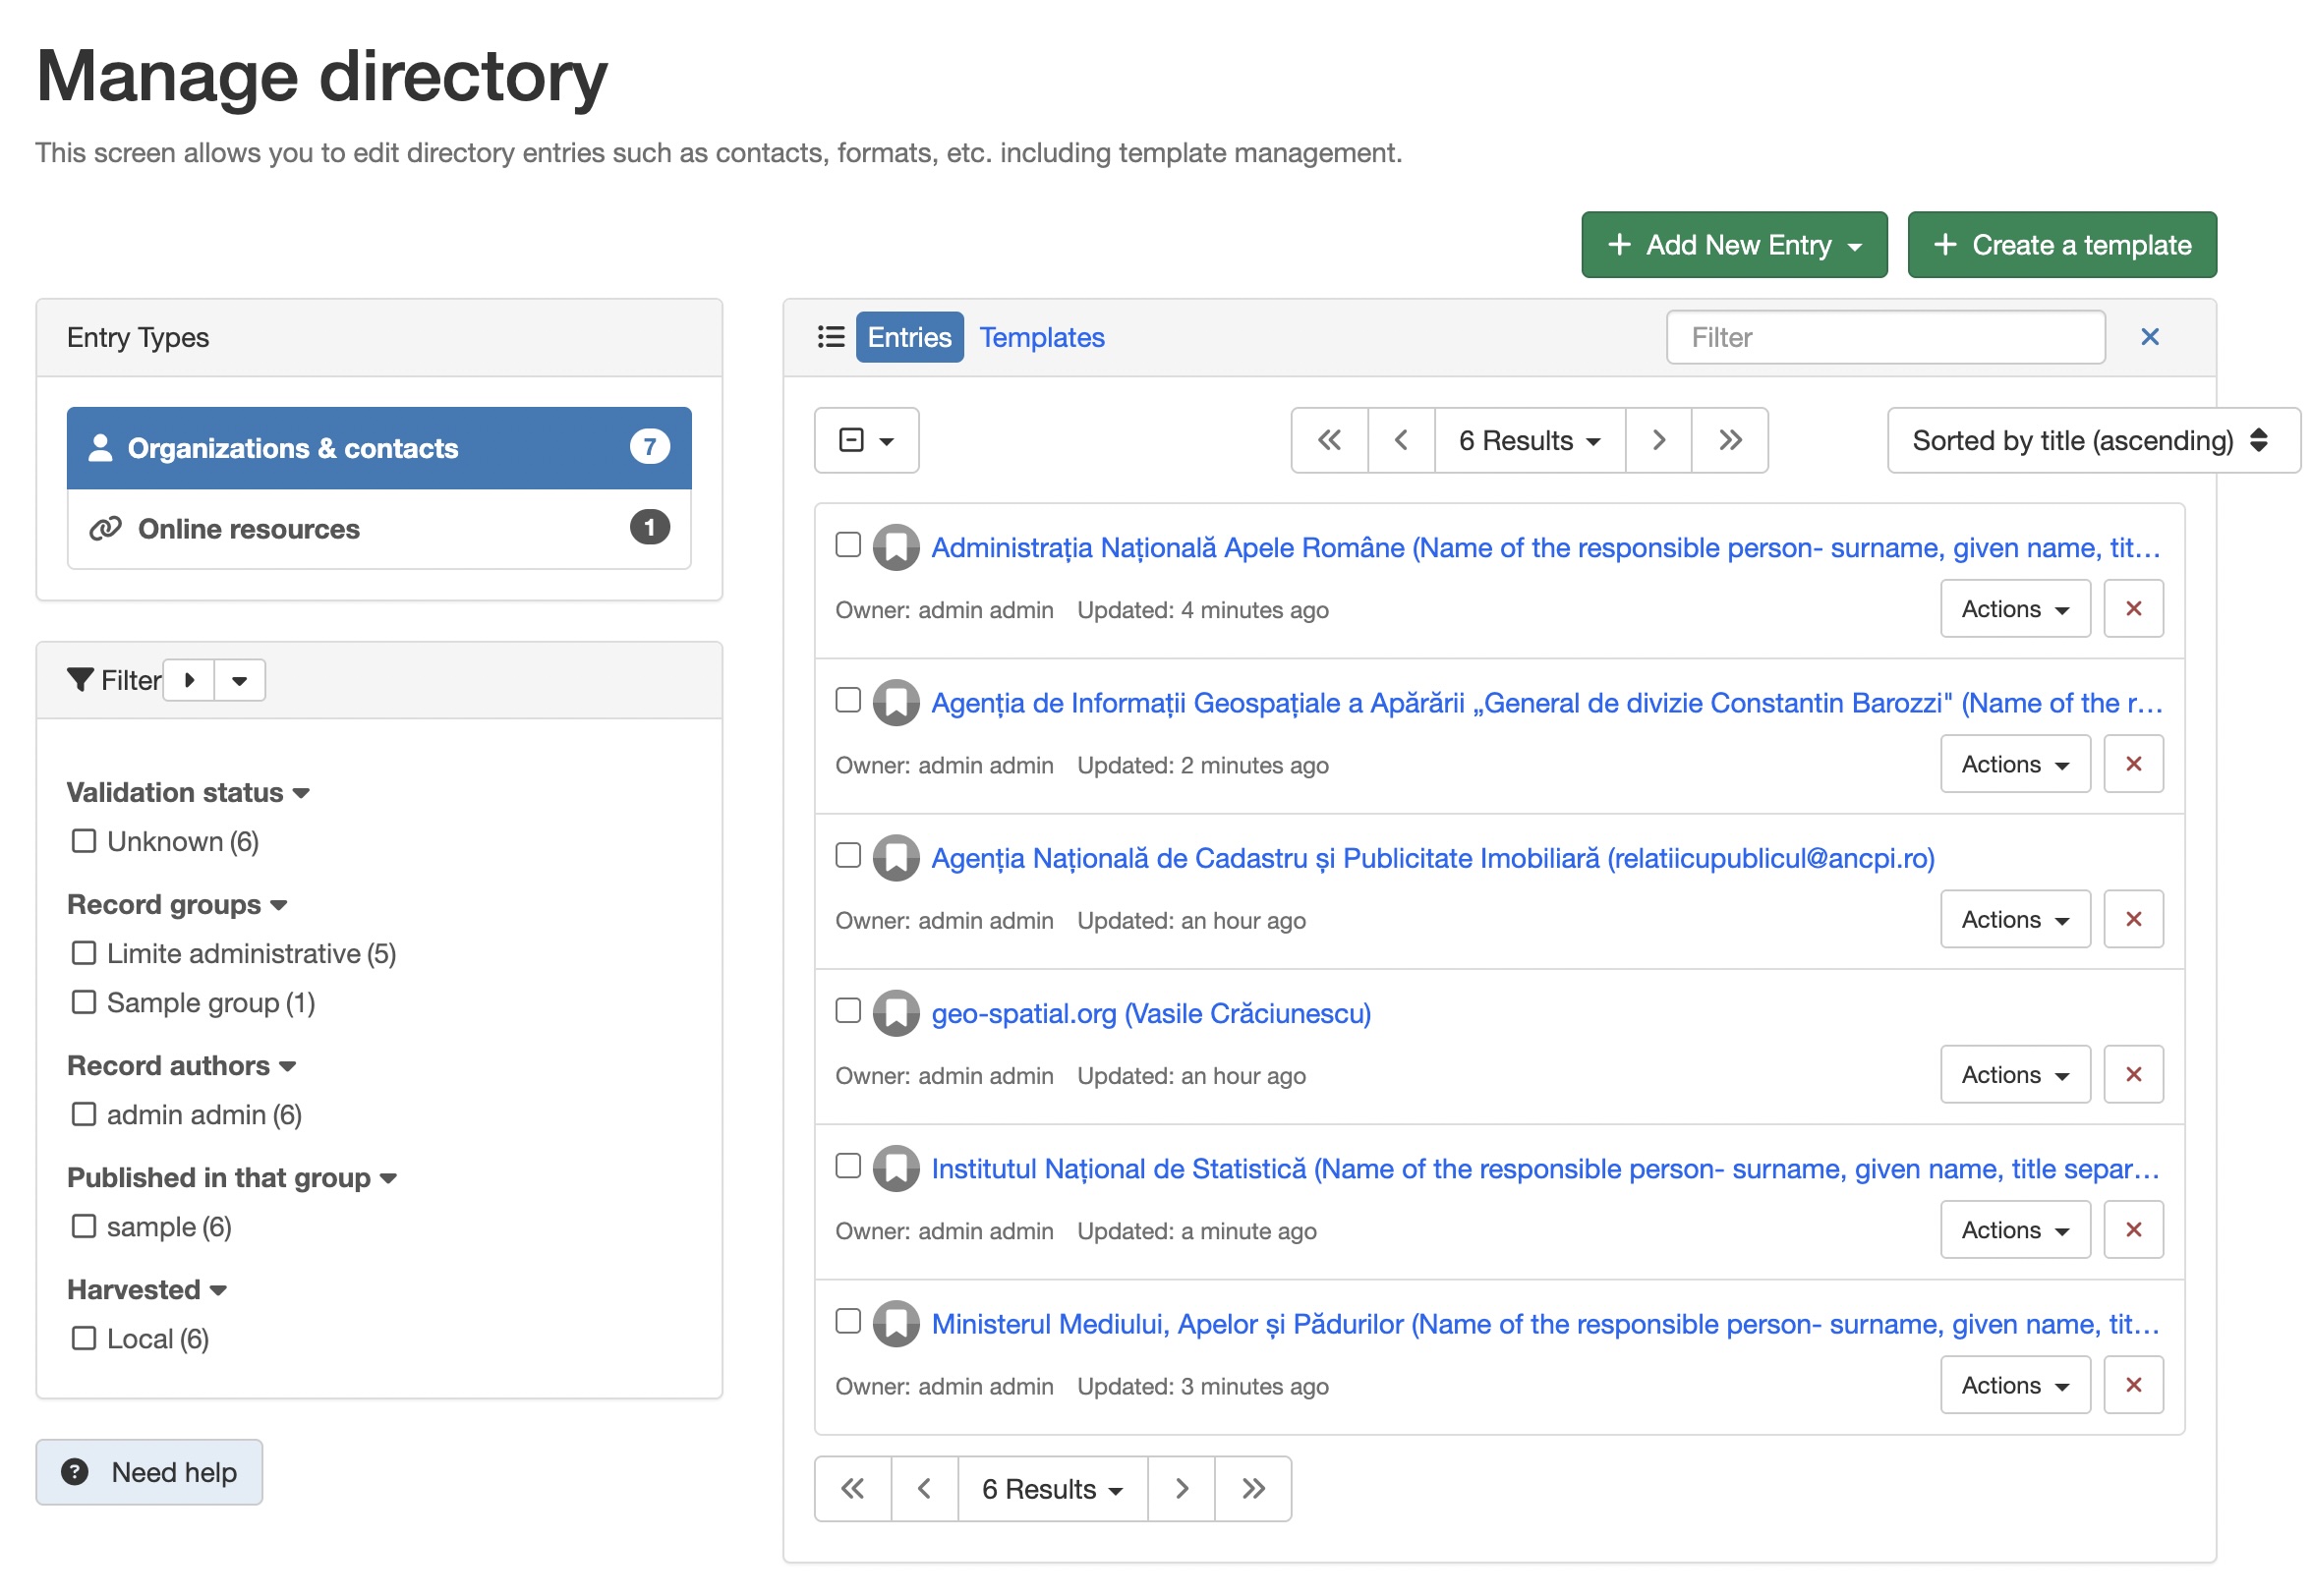
Task: Jump to last page in top pagination
Action: coord(1729,440)
